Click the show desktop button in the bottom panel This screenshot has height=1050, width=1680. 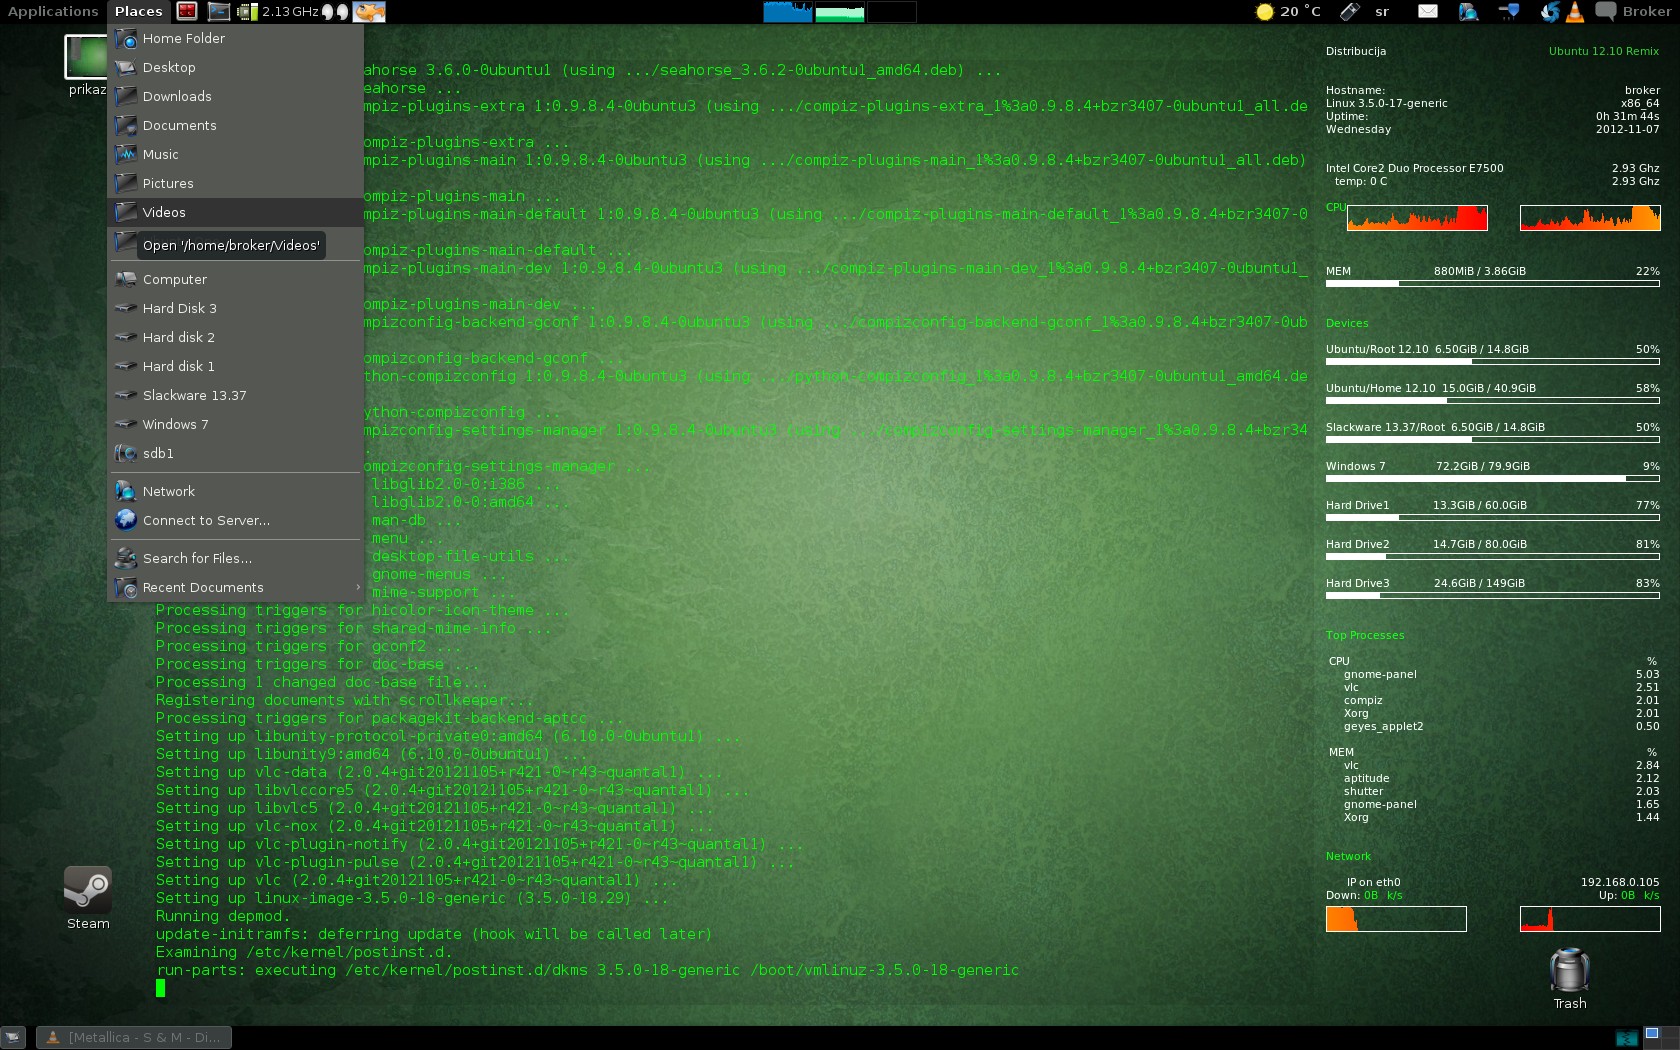[13, 1037]
